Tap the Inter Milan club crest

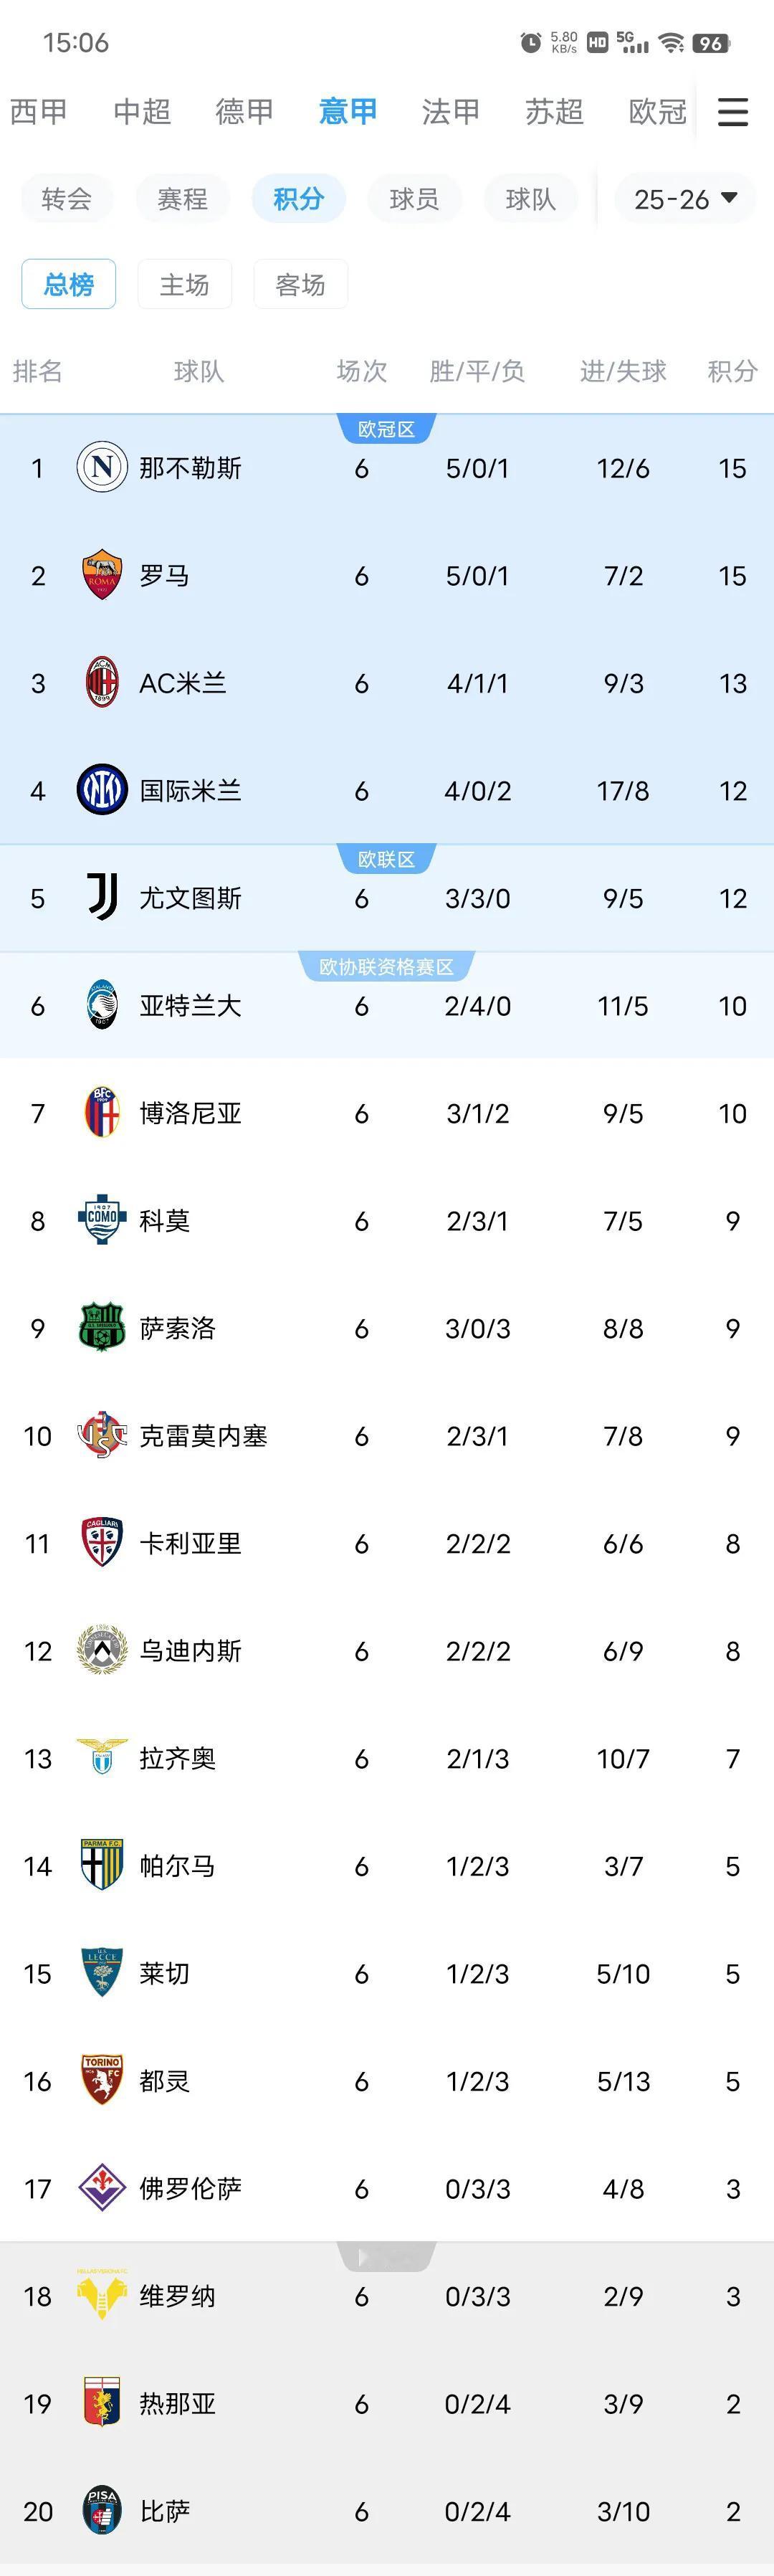[102, 790]
